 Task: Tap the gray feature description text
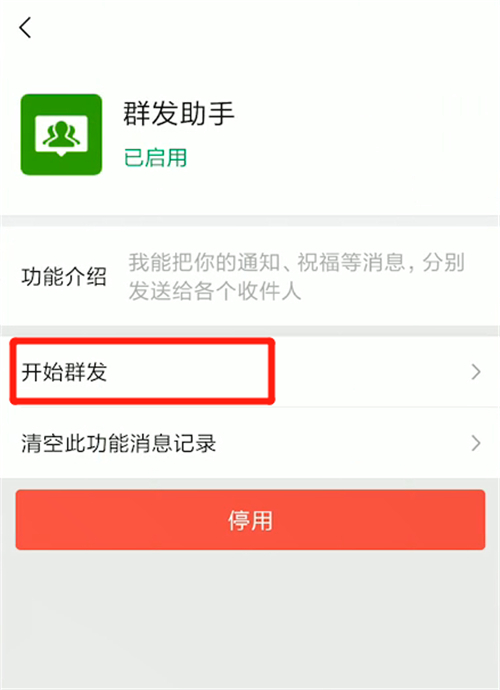(x=296, y=276)
